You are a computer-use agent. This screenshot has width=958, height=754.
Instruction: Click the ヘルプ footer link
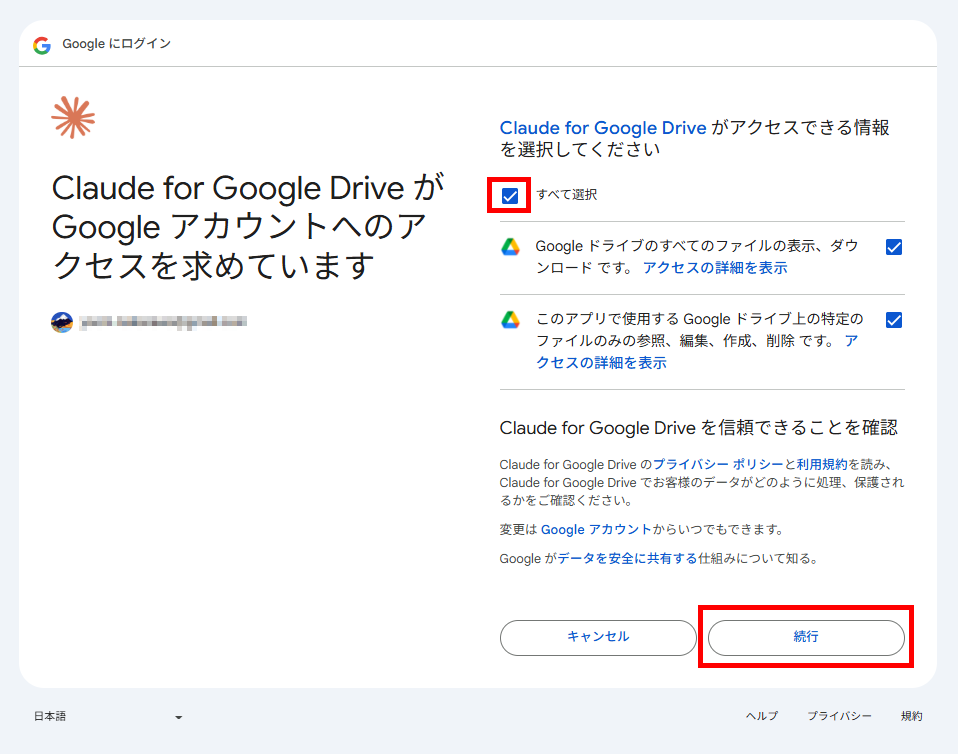pyautogui.click(x=762, y=716)
